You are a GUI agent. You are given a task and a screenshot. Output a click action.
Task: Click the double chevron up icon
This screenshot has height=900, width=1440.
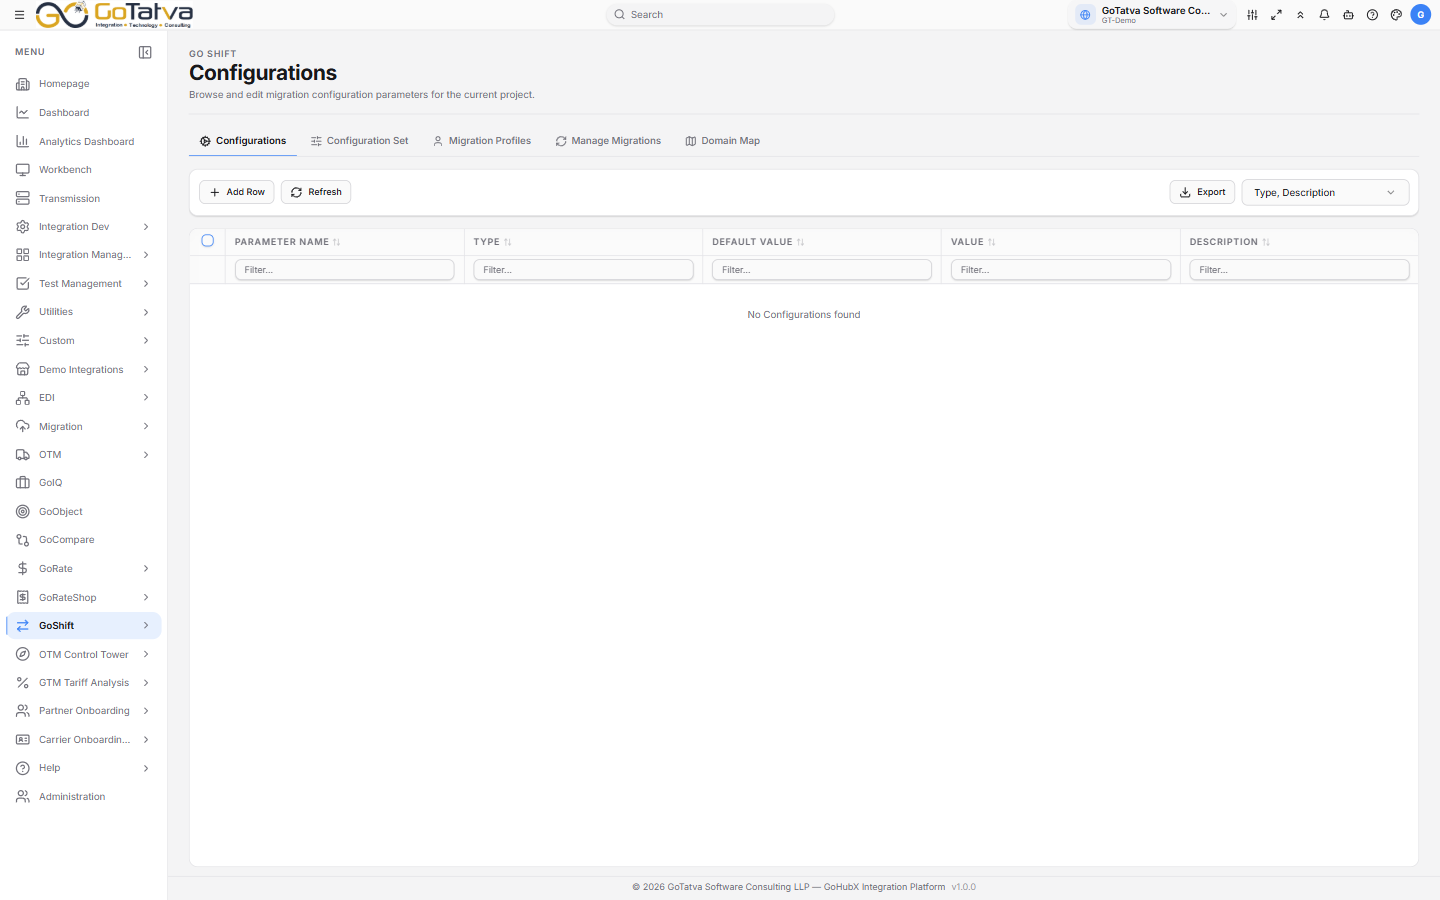1300,15
